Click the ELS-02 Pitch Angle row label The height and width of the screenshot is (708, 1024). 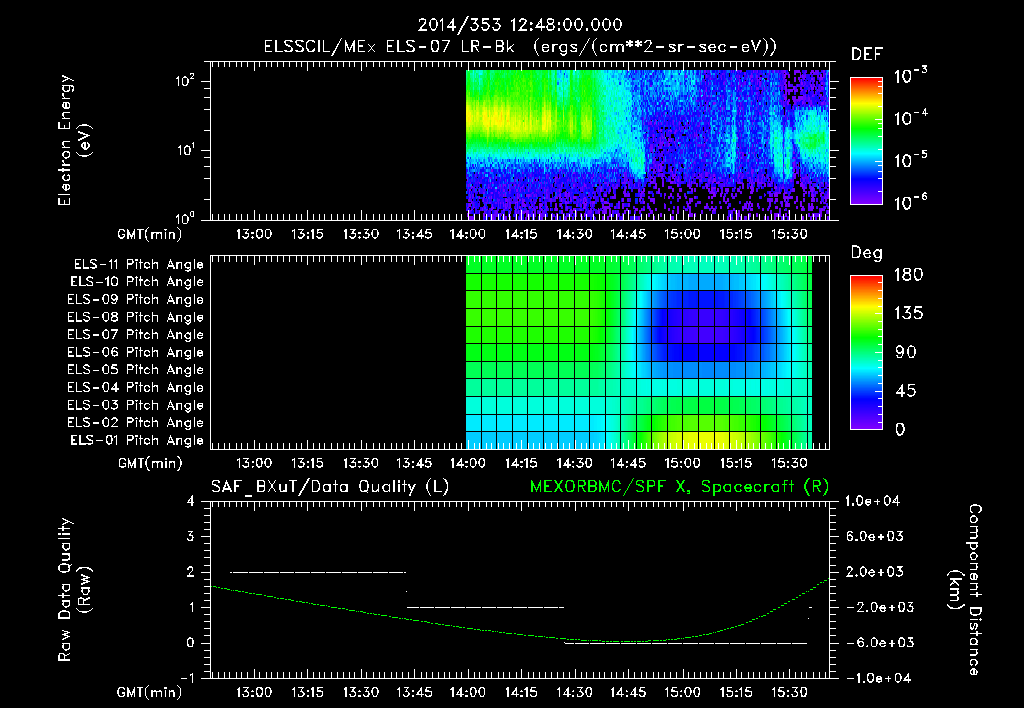coord(136,423)
